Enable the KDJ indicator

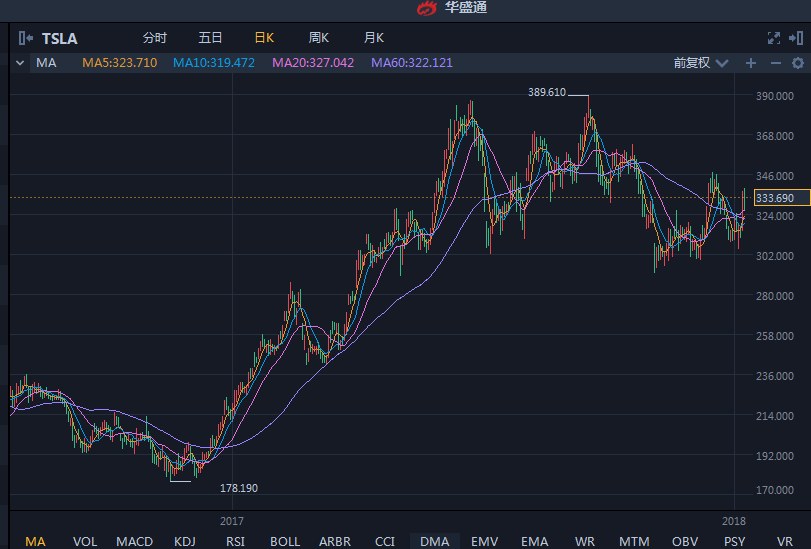185,541
